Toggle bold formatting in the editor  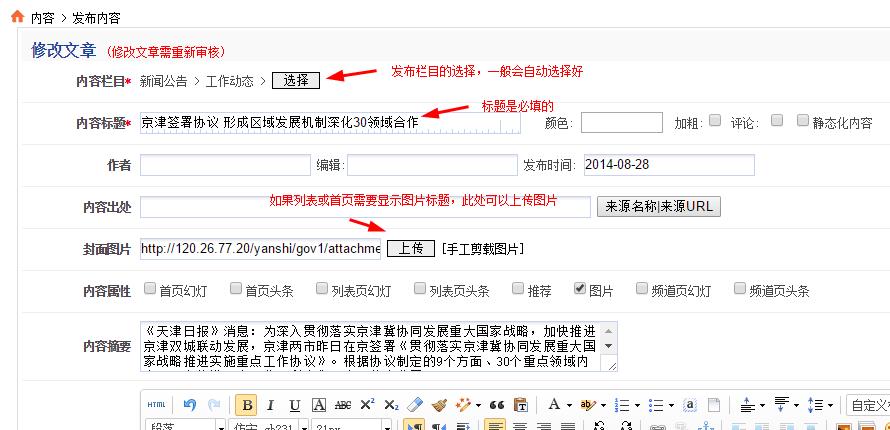(x=246, y=405)
